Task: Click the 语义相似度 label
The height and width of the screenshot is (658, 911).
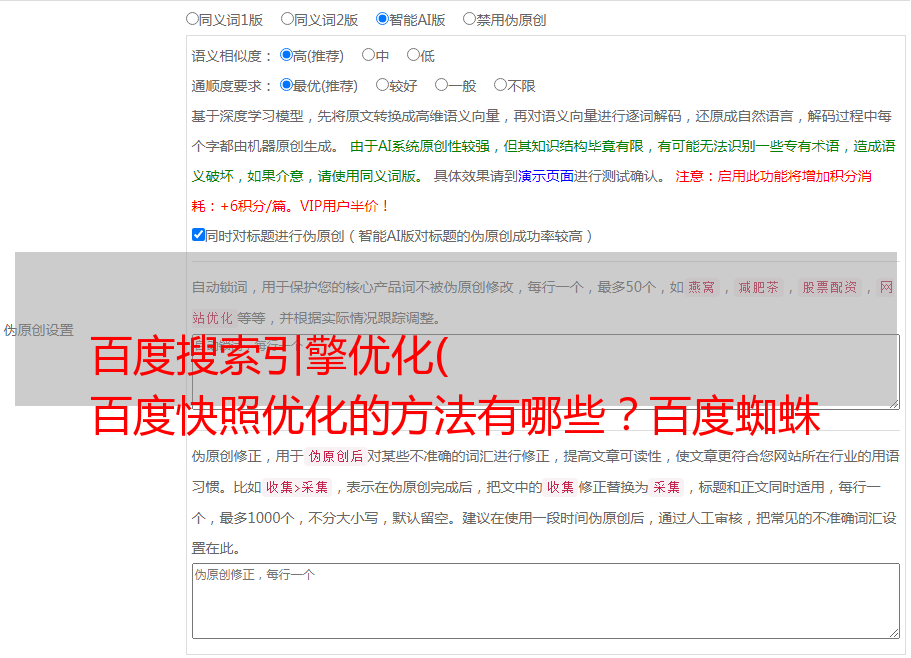Action: tap(232, 56)
